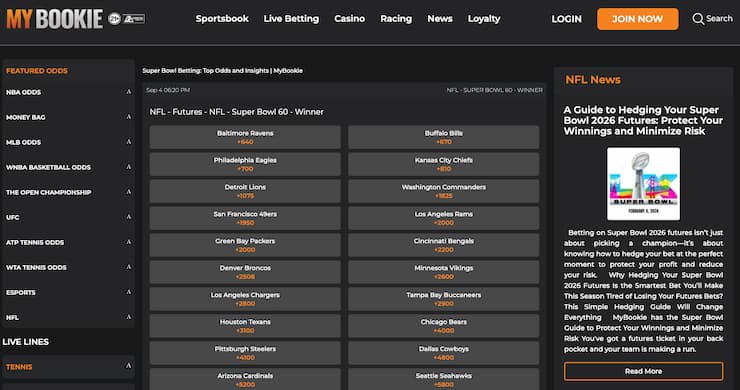740x390 pixels.
Task: Select Minnesota Vikings +2600
Action: (x=444, y=271)
